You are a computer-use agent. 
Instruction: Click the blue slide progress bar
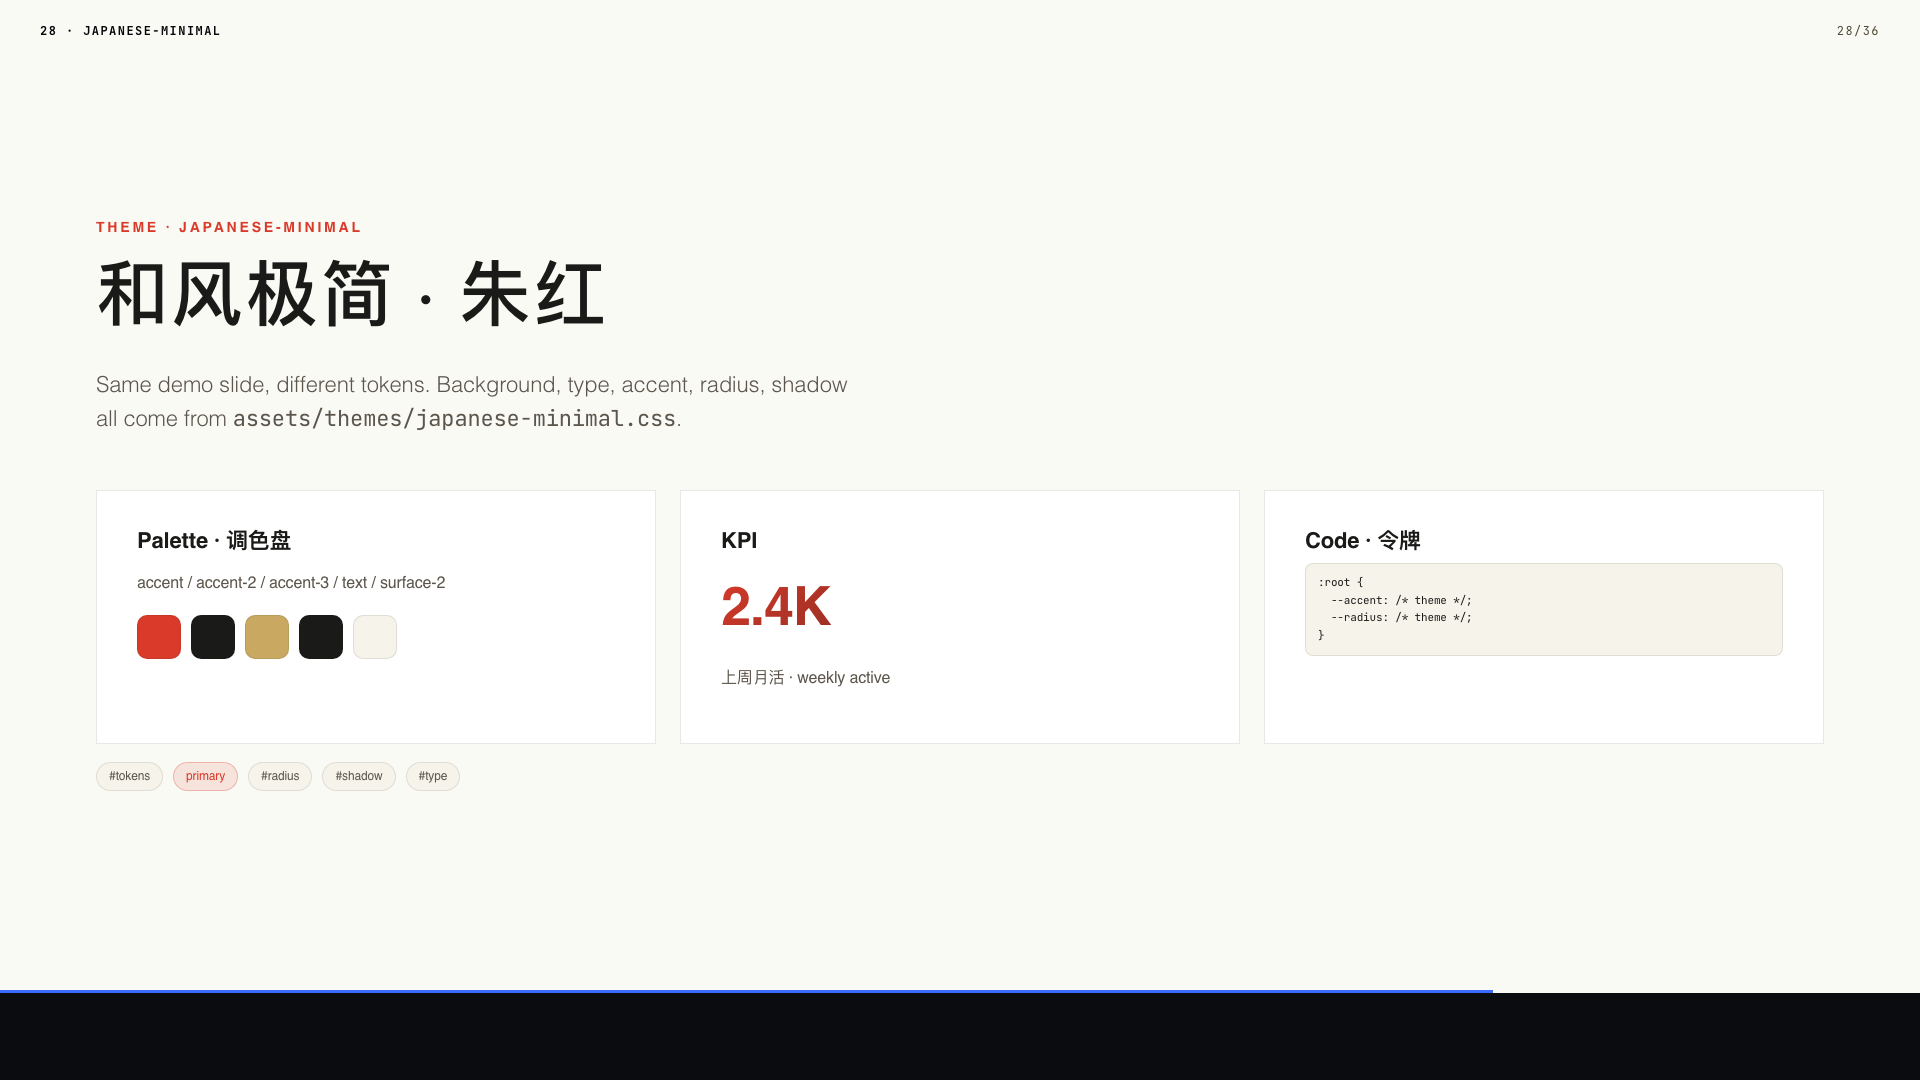point(746,991)
